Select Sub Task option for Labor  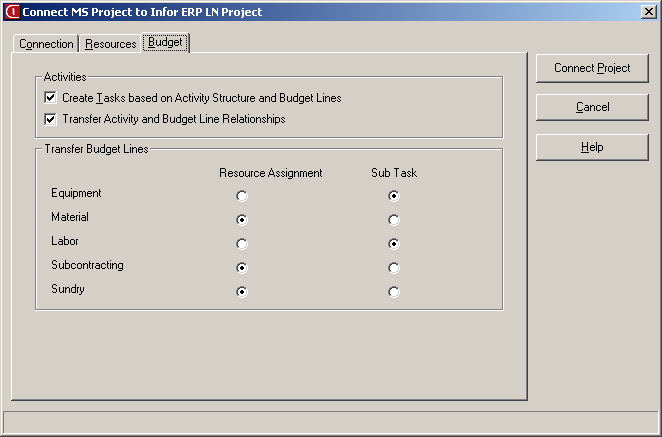(x=394, y=244)
